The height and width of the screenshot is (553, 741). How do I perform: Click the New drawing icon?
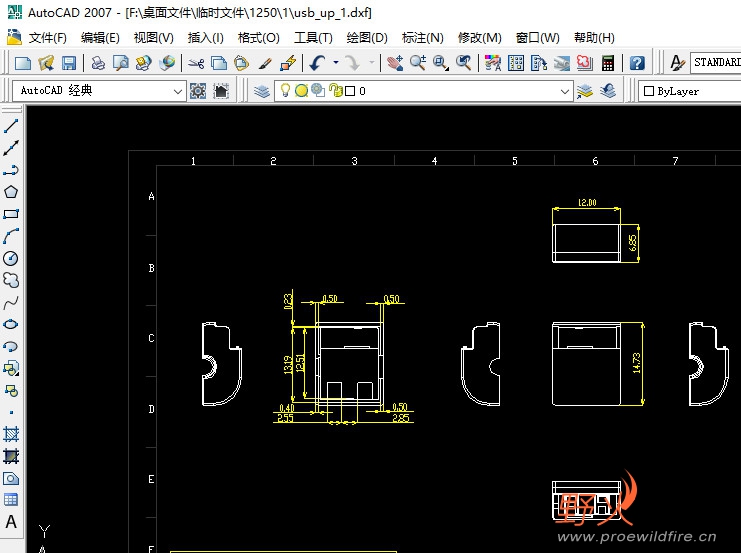23,62
